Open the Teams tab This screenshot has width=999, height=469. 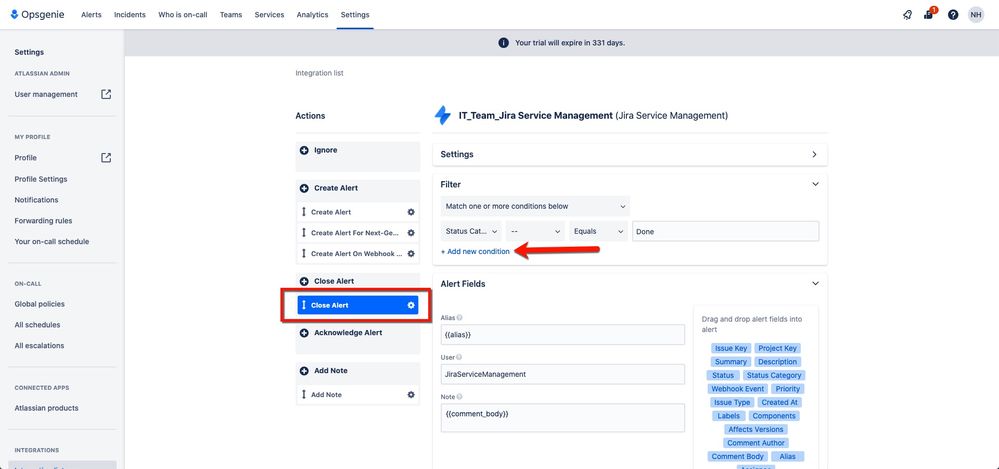(x=231, y=15)
